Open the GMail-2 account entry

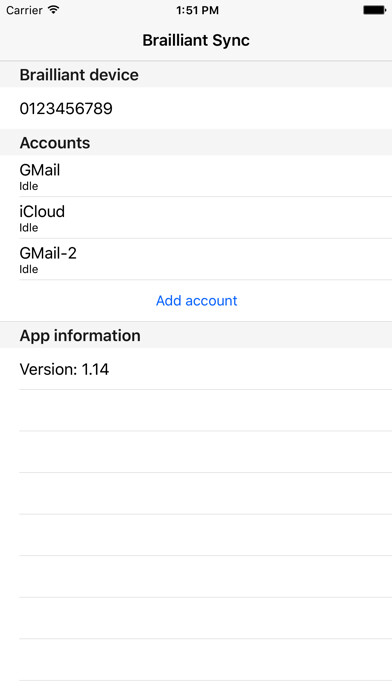point(196,259)
